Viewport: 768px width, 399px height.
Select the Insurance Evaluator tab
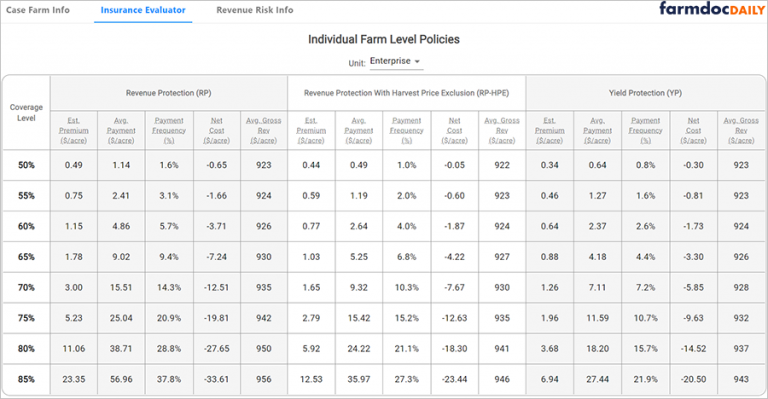pos(143,10)
